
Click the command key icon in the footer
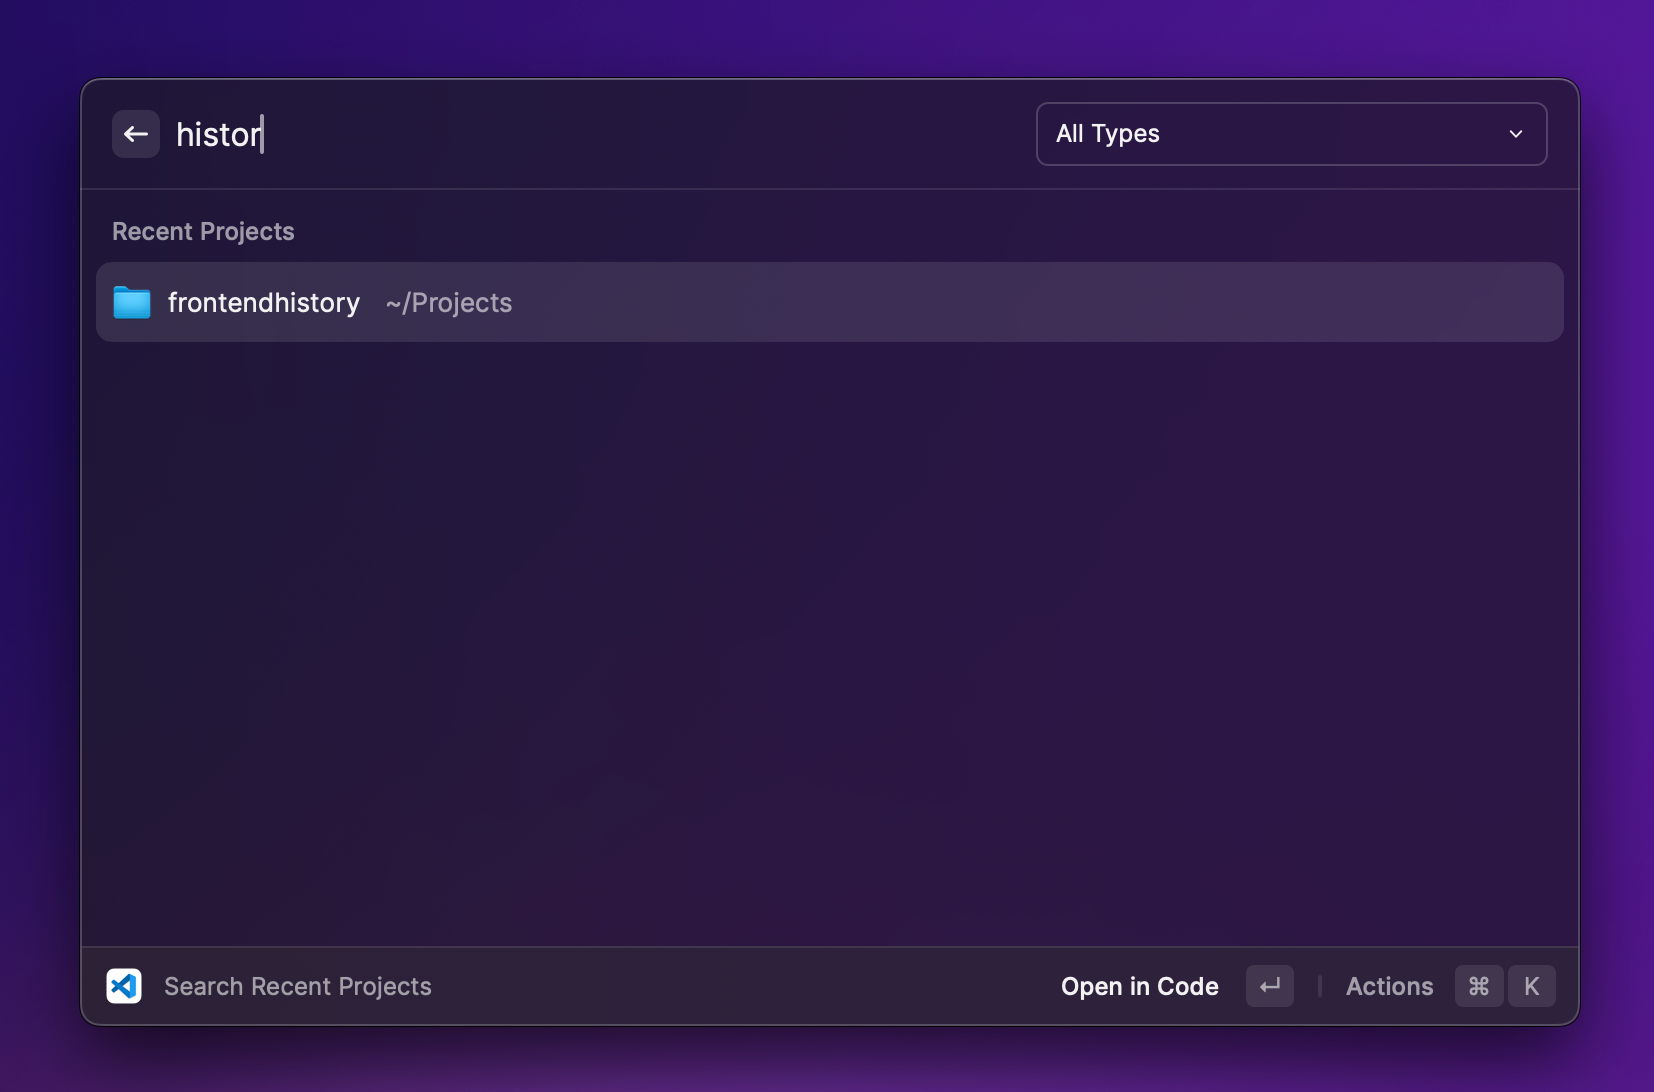coord(1478,986)
